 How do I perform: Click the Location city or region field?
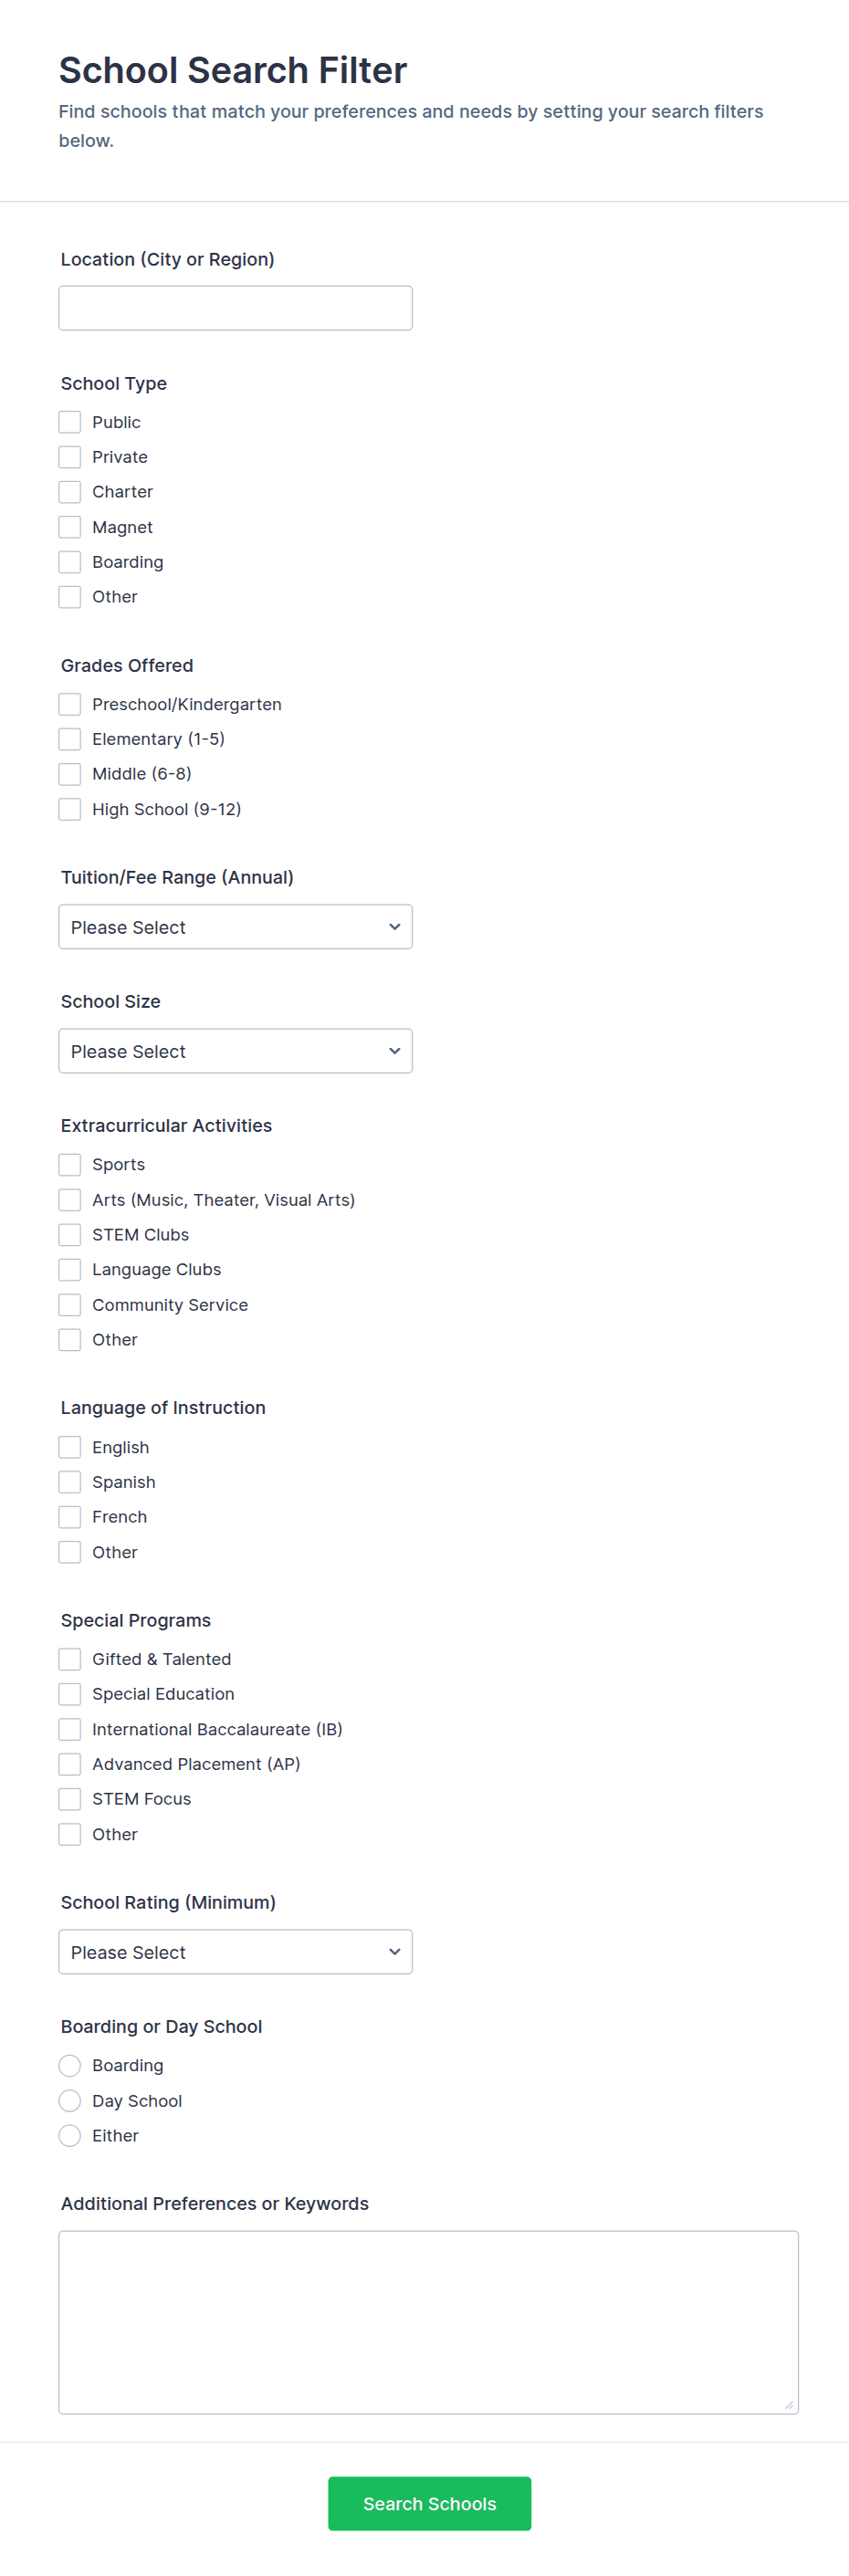tap(235, 308)
